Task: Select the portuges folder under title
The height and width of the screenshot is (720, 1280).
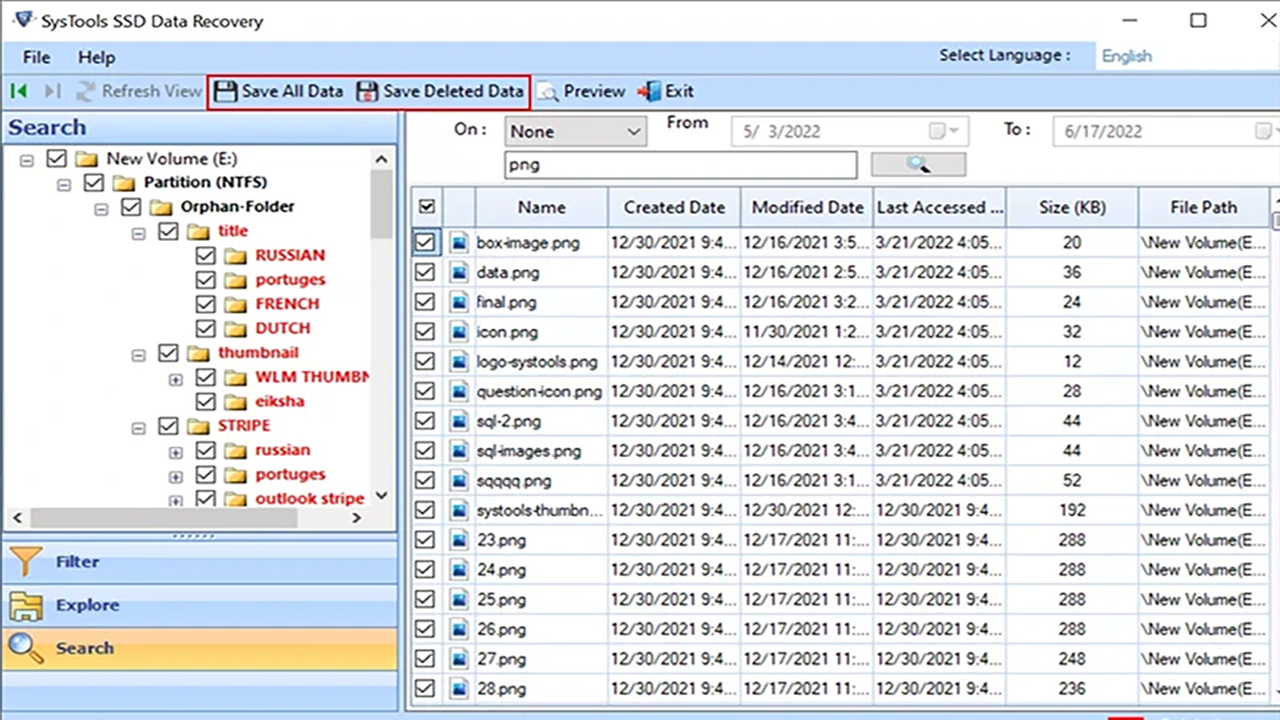Action: tap(290, 280)
